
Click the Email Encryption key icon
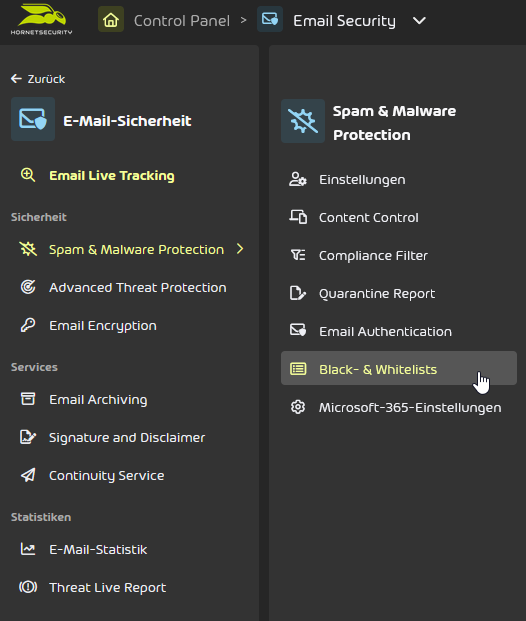(x=28, y=325)
